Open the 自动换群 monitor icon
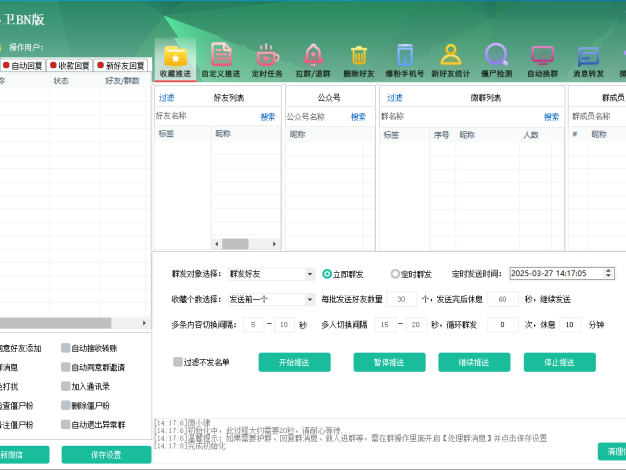The width and height of the screenshot is (626, 470). 543,60
